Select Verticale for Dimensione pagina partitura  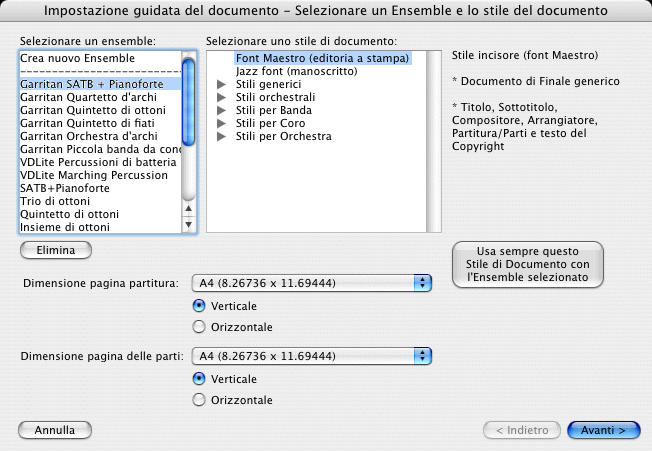(x=200, y=305)
